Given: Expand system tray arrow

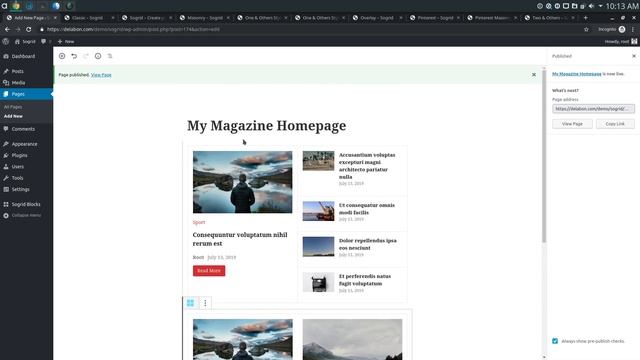Looking at the screenshot, I should click(600, 6).
